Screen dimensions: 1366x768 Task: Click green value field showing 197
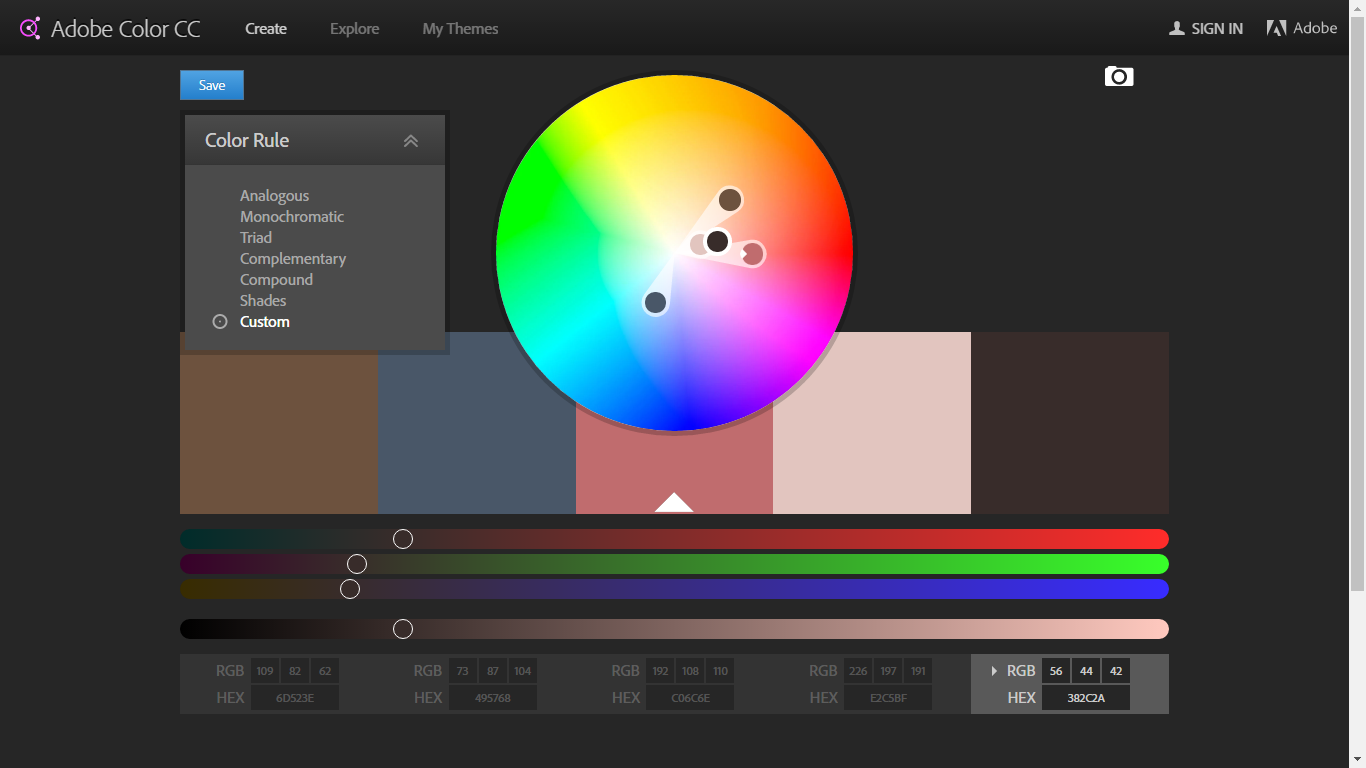(x=888, y=671)
